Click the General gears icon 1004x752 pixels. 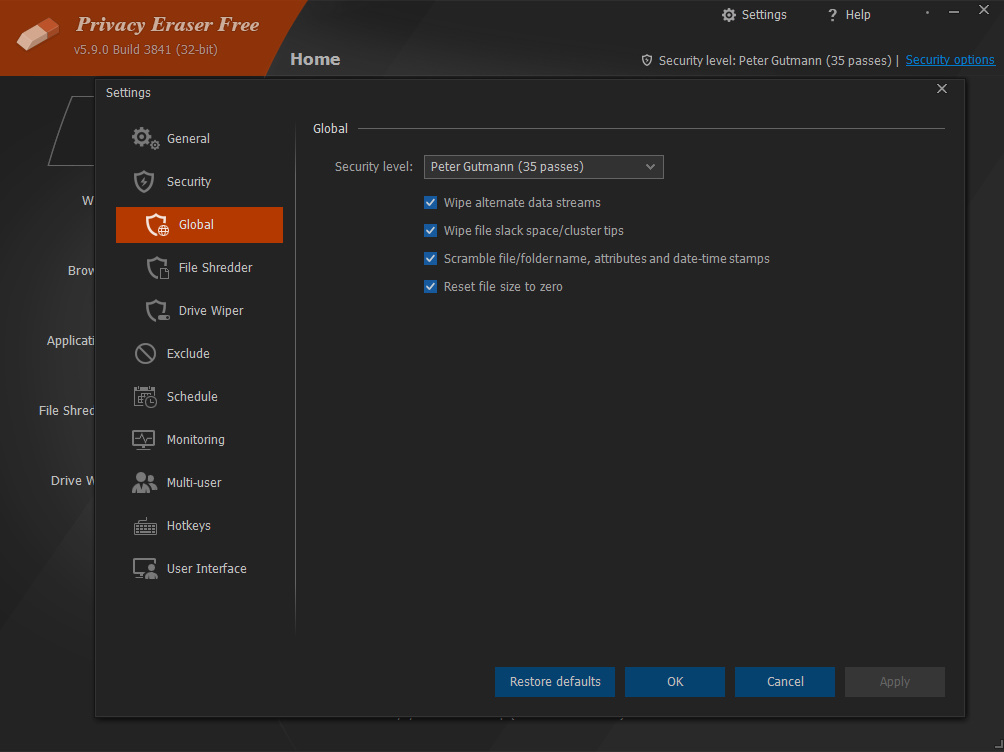tap(145, 138)
